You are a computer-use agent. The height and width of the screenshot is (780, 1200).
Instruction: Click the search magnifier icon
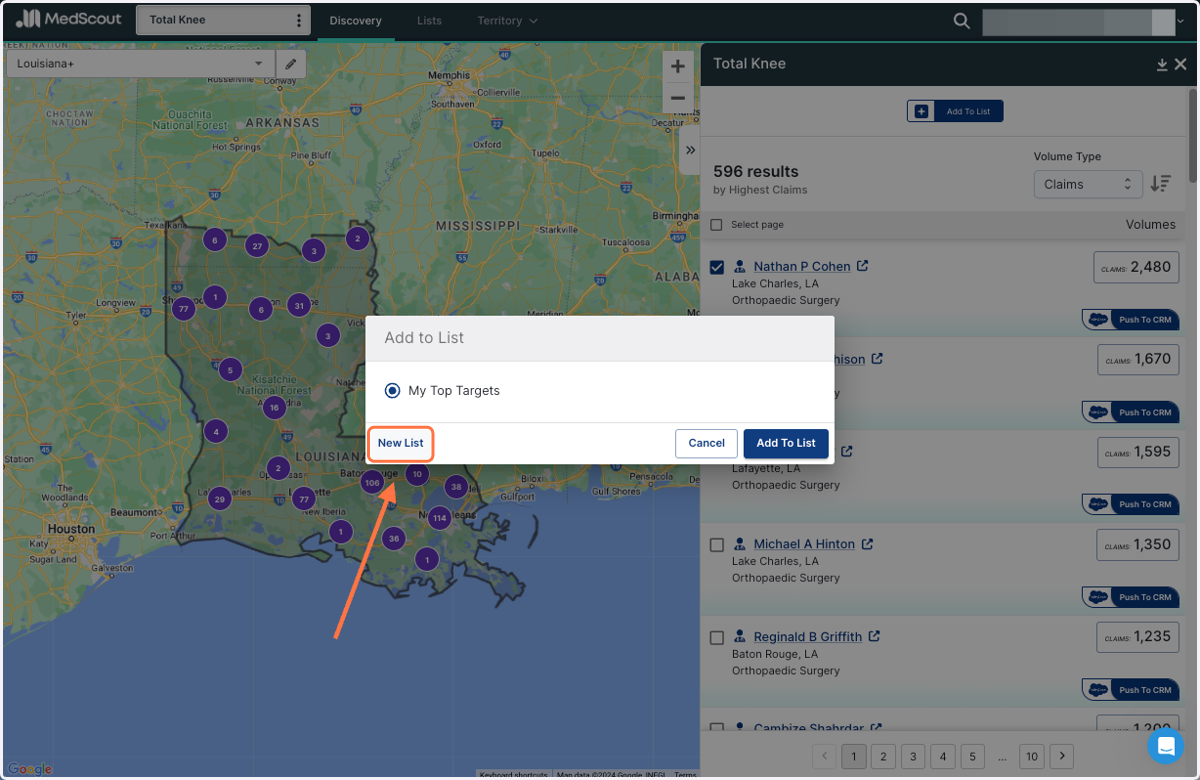pos(961,21)
